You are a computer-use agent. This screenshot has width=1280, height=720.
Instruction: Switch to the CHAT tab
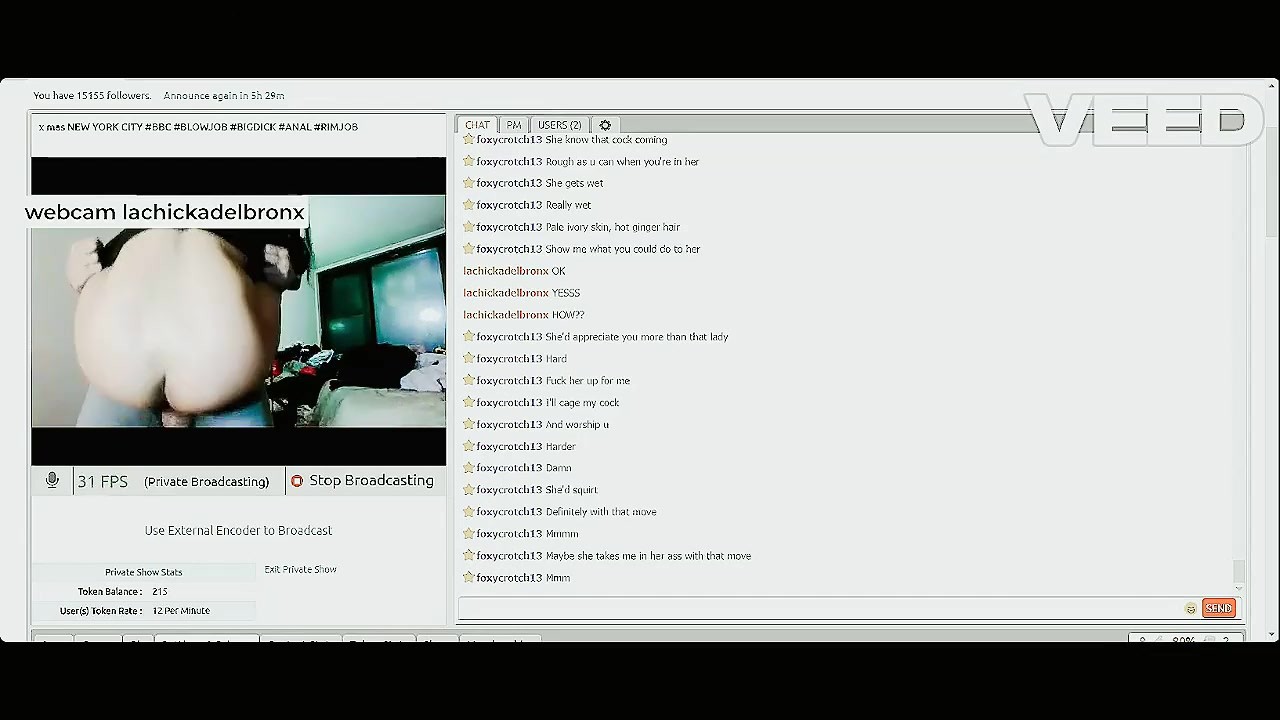click(x=477, y=125)
